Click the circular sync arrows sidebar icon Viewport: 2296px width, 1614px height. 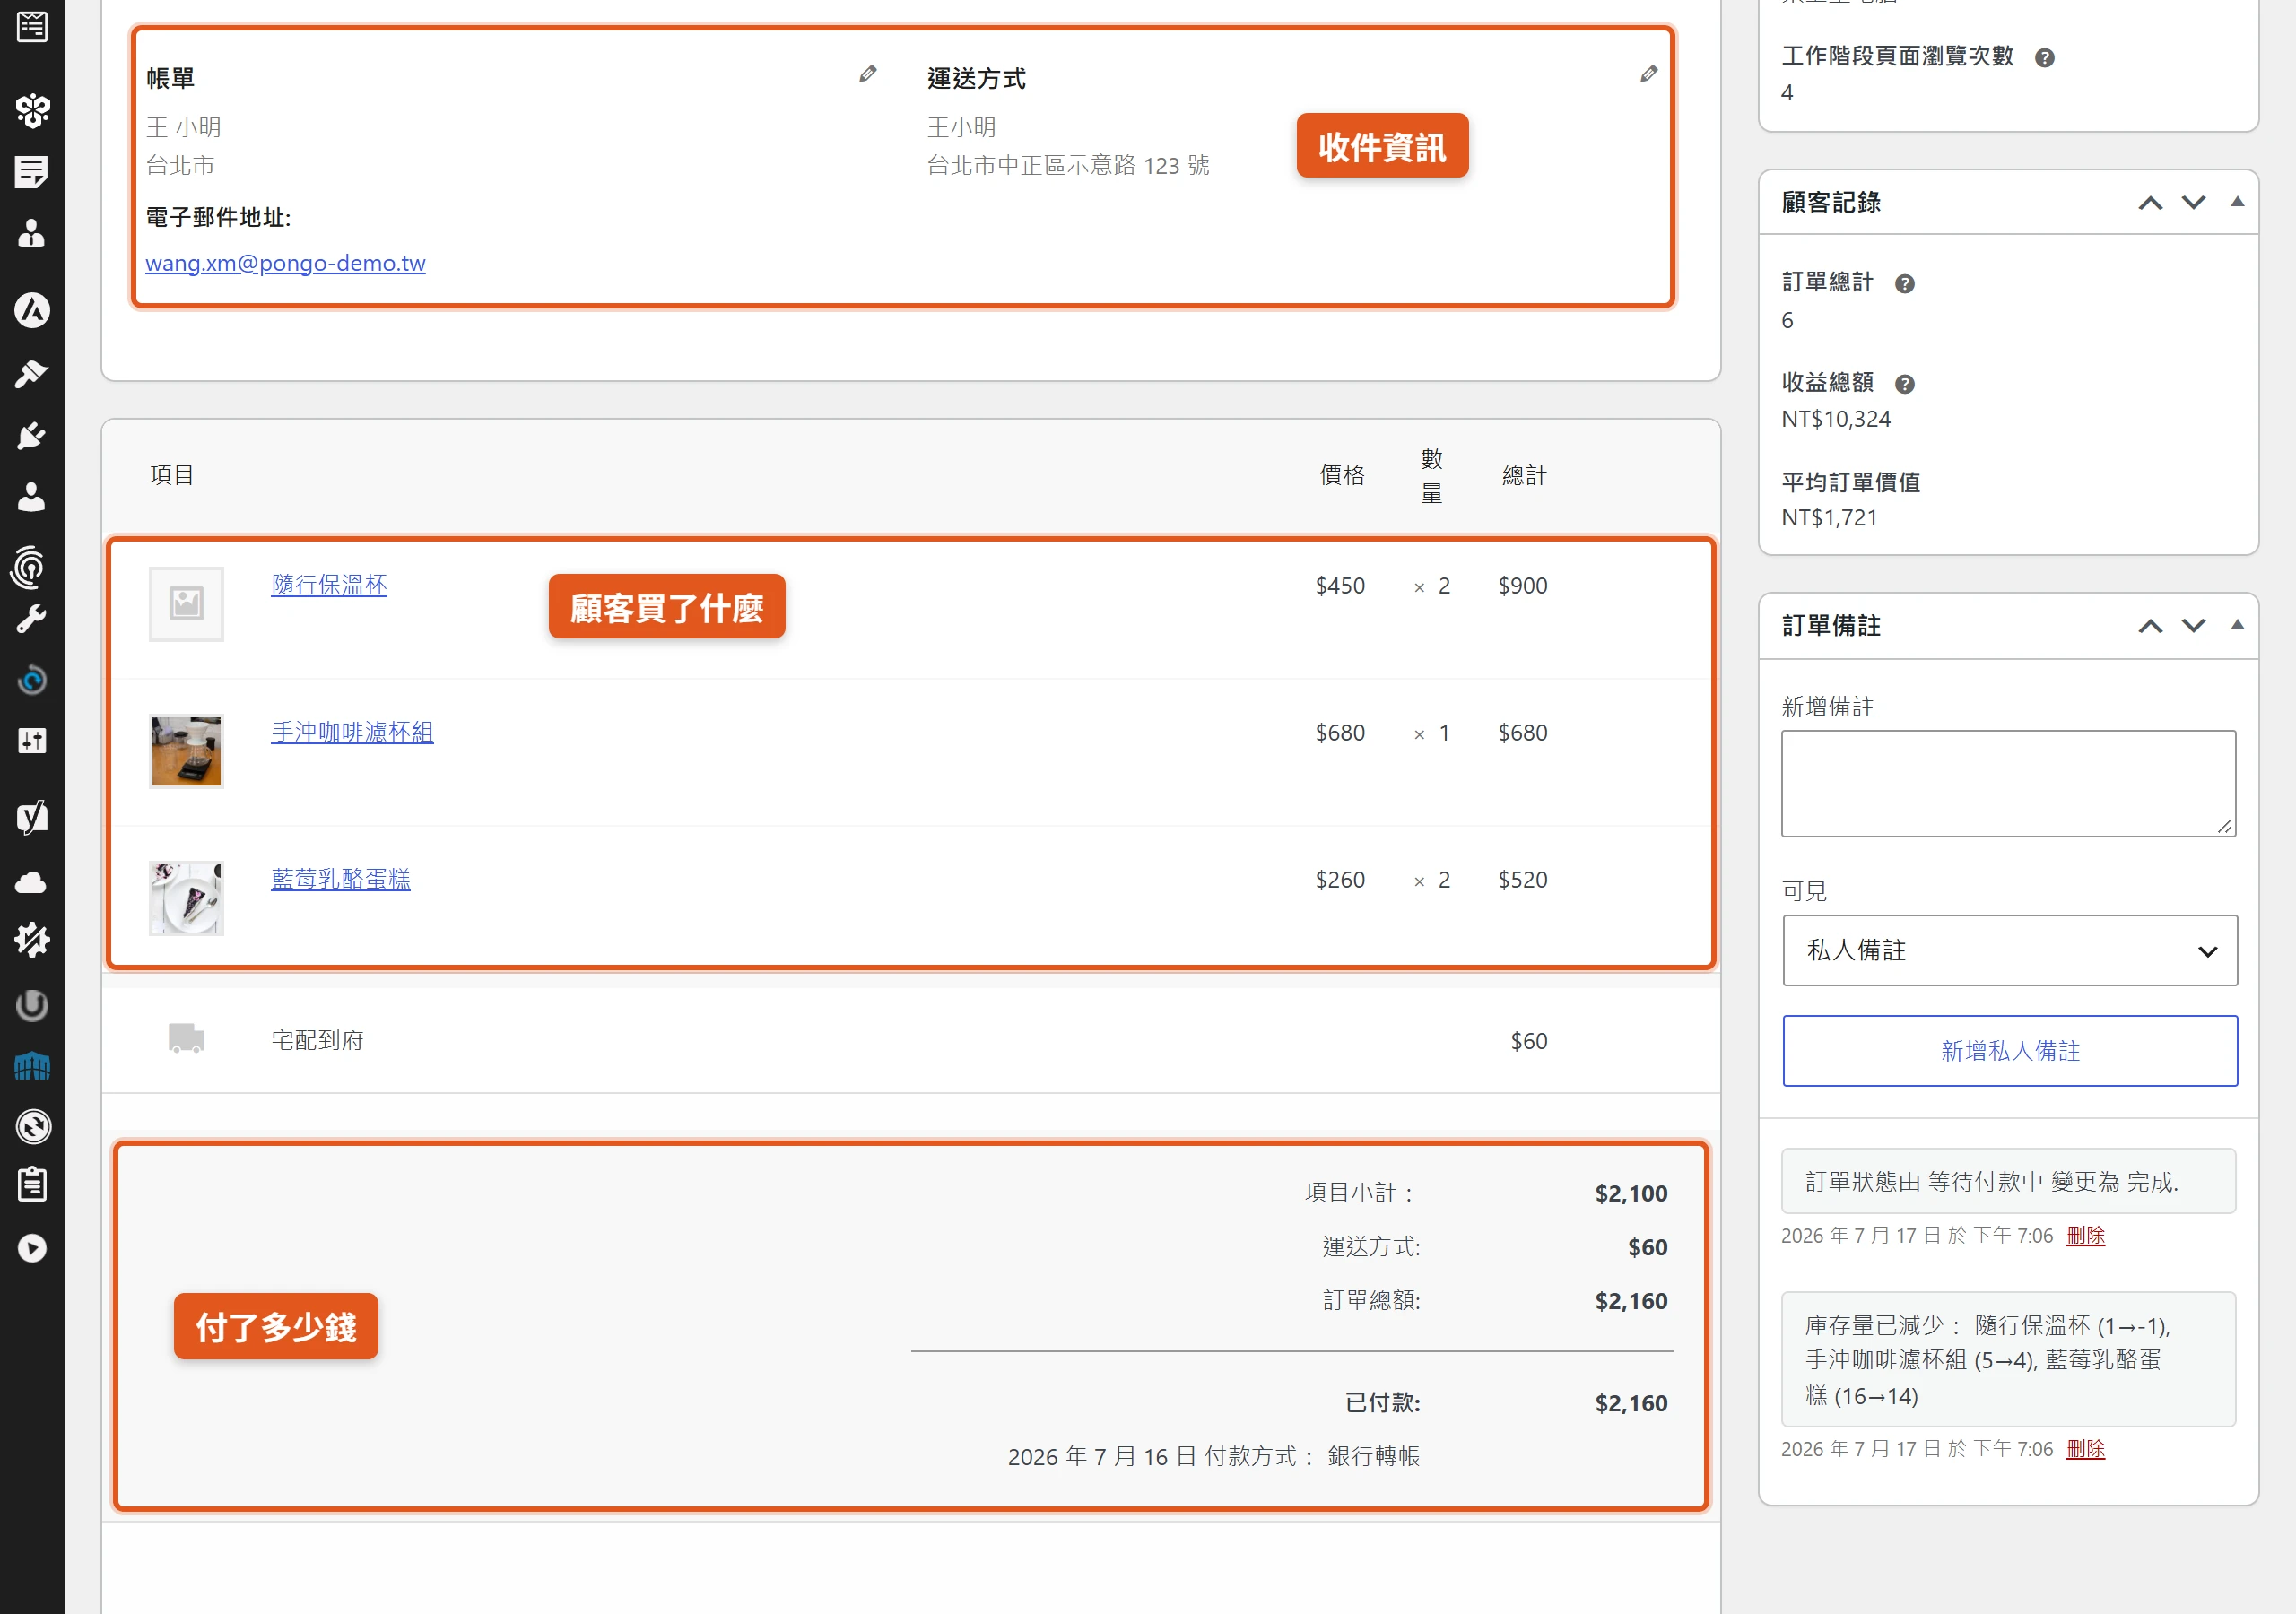tap(32, 1127)
